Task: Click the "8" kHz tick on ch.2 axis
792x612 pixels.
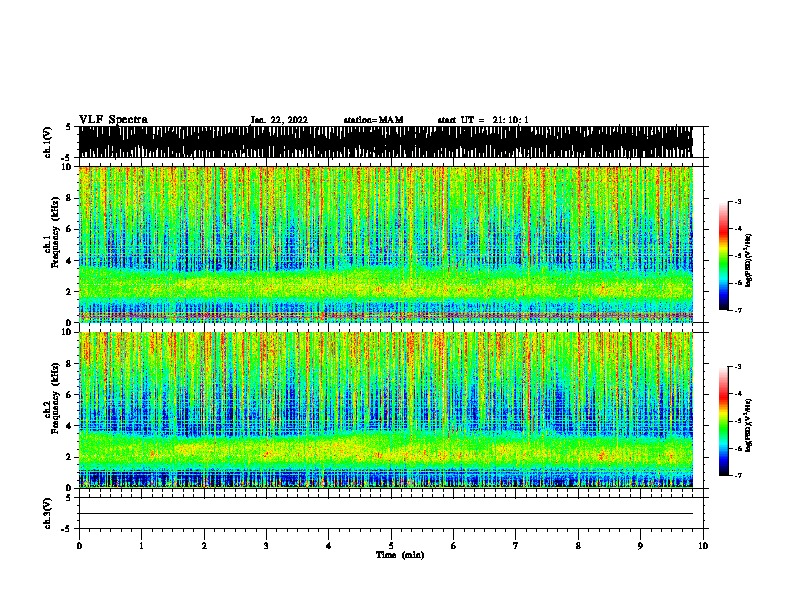Action: click(x=69, y=364)
